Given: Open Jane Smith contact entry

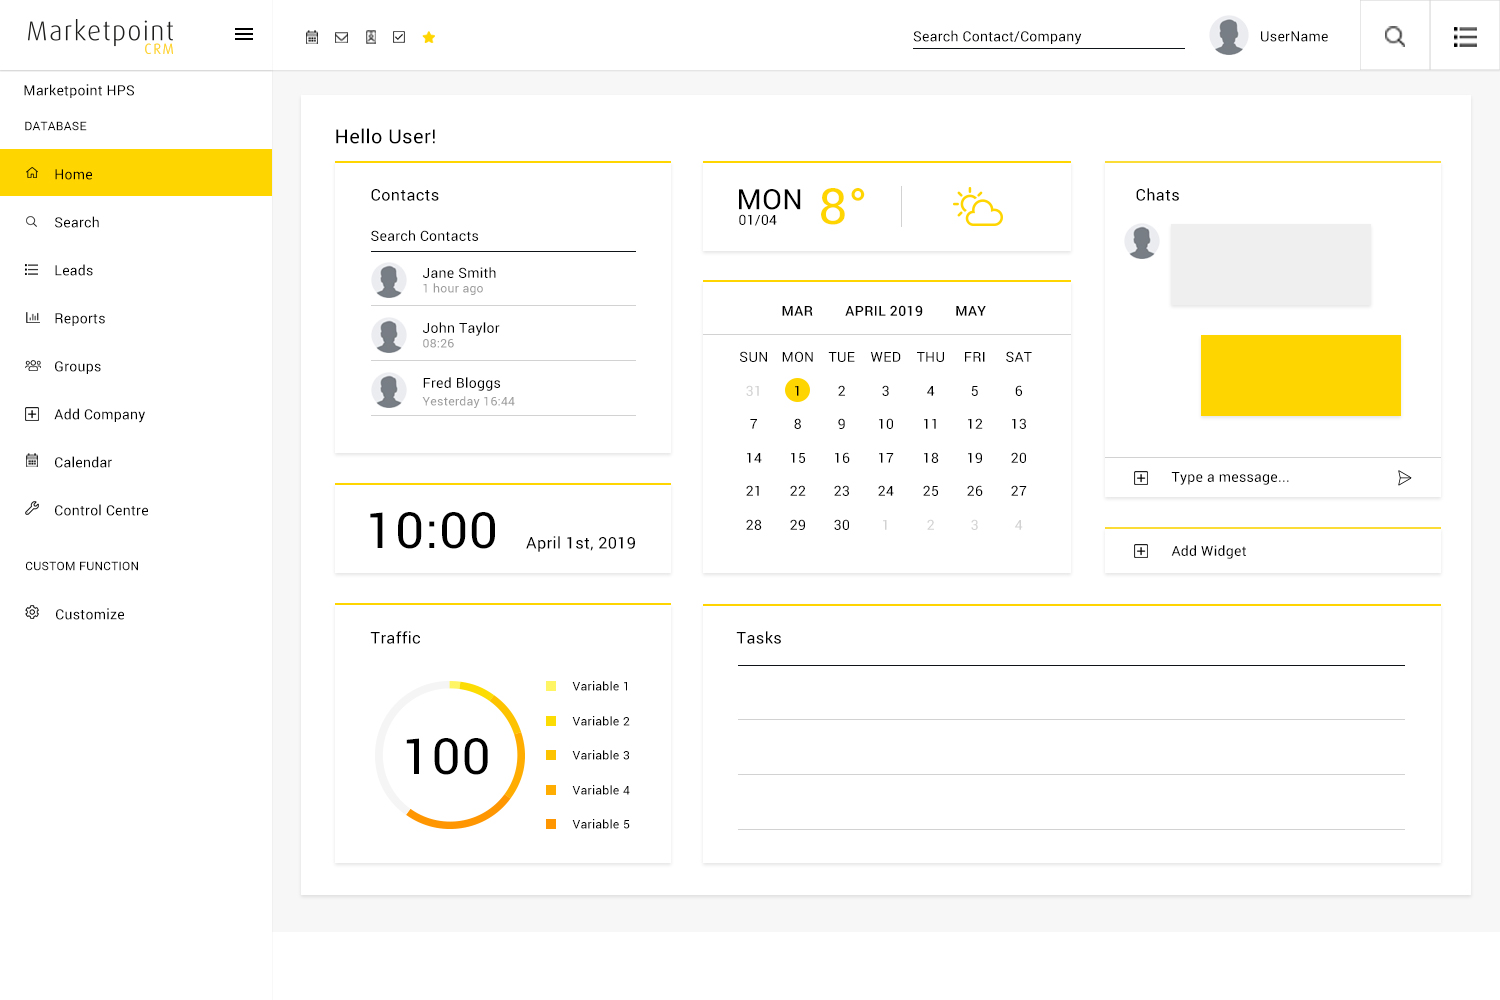Looking at the screenshot, I should [x=459, y=279].
